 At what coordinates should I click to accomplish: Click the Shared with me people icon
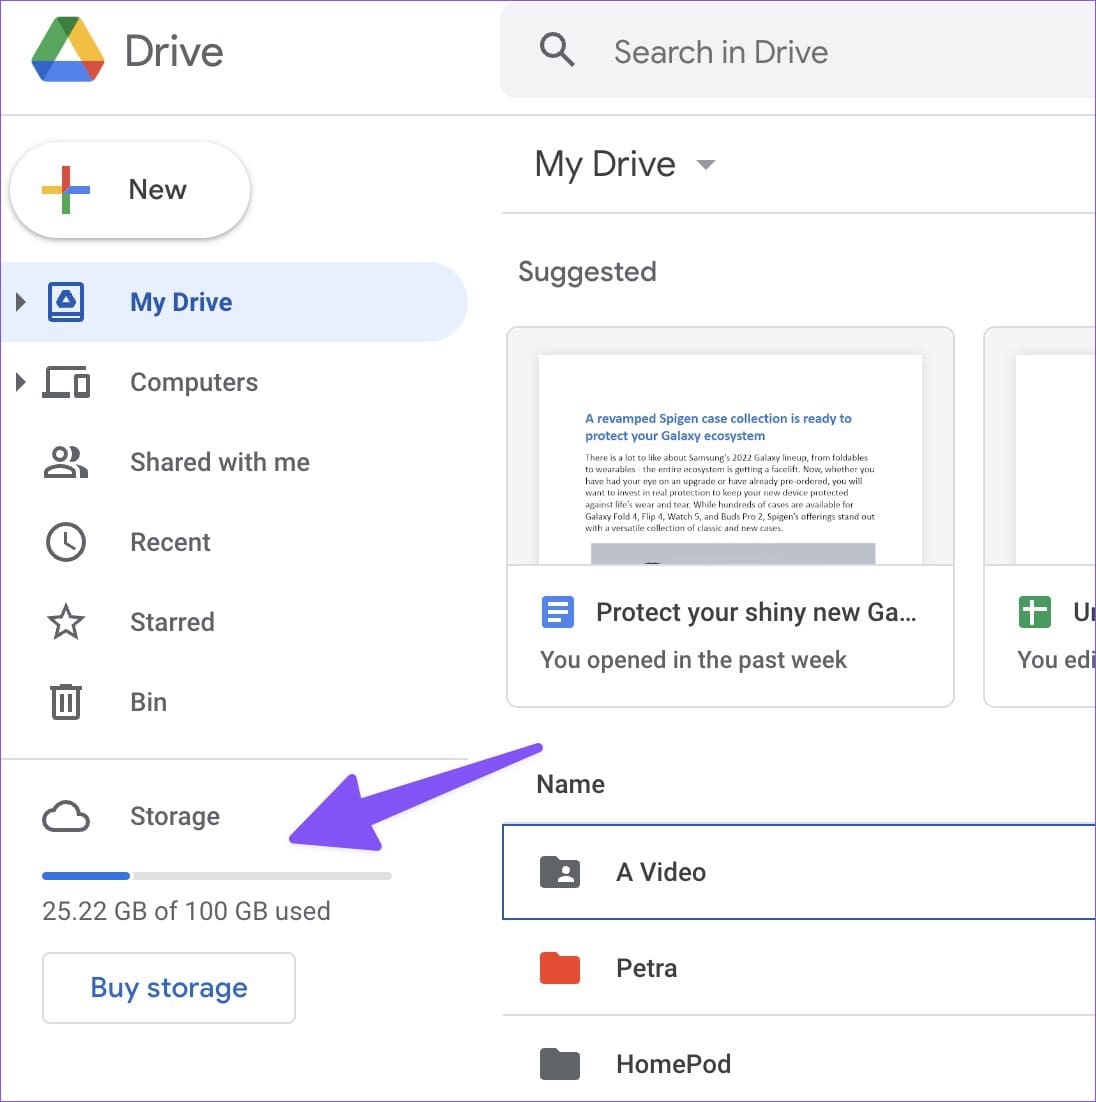(x=66, y=462)
